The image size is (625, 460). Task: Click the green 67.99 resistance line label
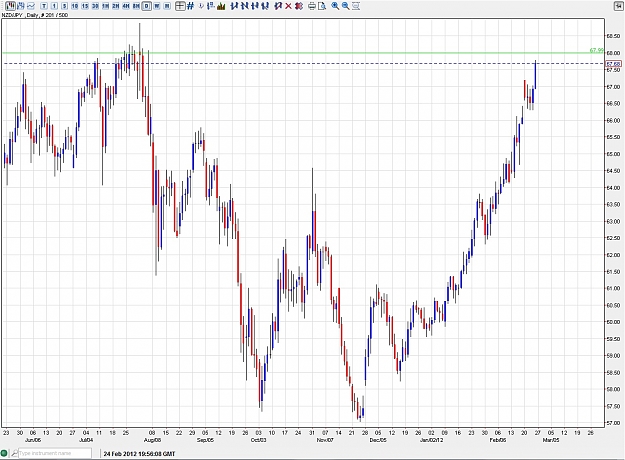tap(596, 50)
